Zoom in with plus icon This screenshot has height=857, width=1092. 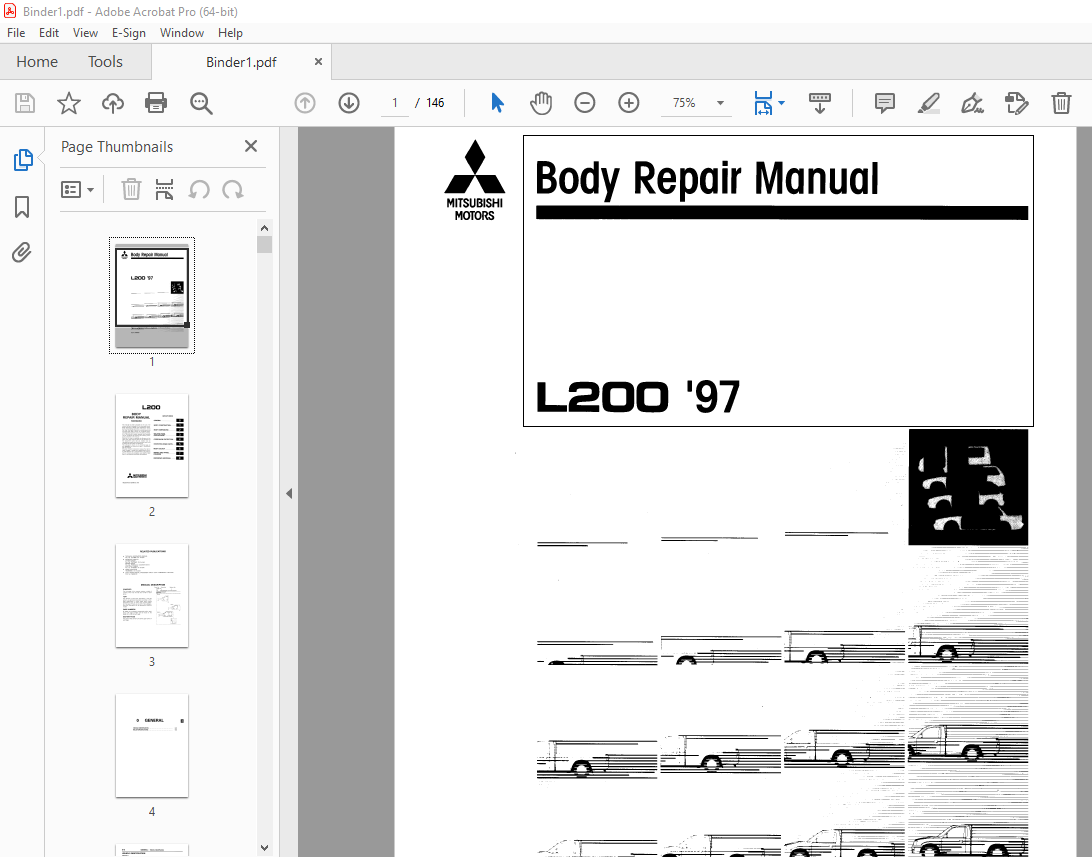(629, 103)
